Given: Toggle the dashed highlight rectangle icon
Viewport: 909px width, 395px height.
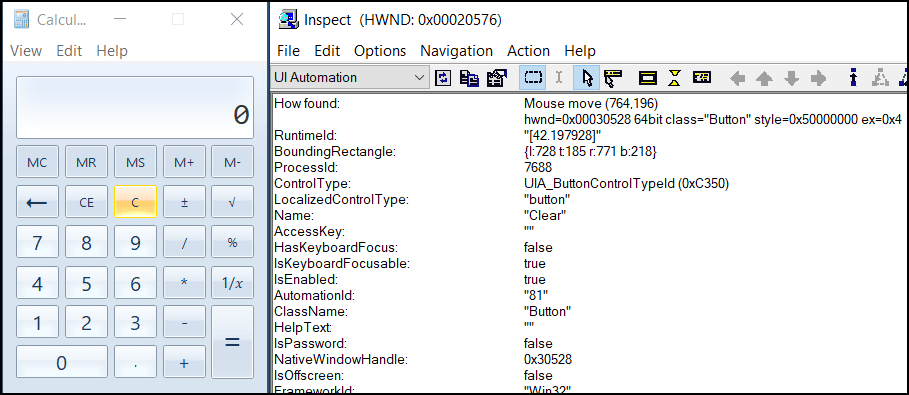Looking at the screenshot, I should click(532, 78).
